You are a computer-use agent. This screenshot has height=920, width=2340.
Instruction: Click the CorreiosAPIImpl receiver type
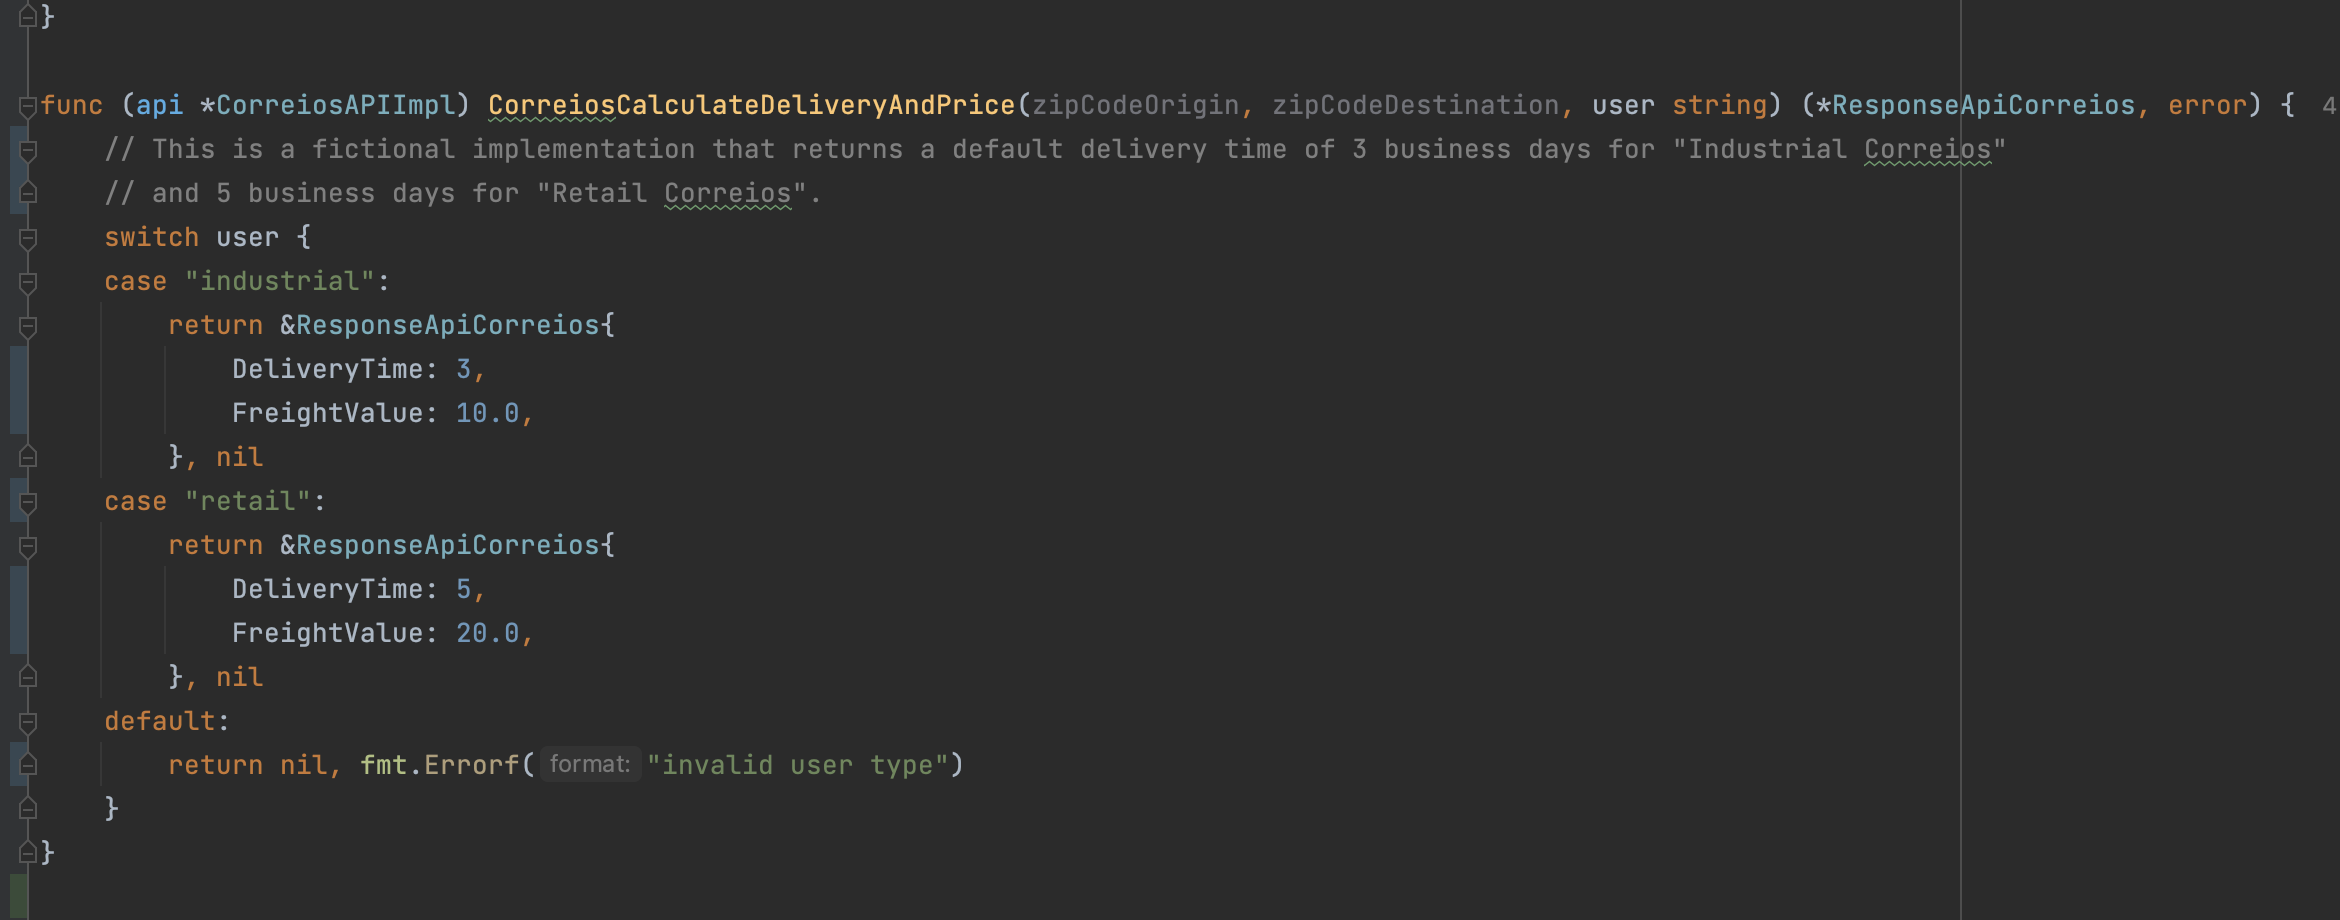tap(336, 105)
